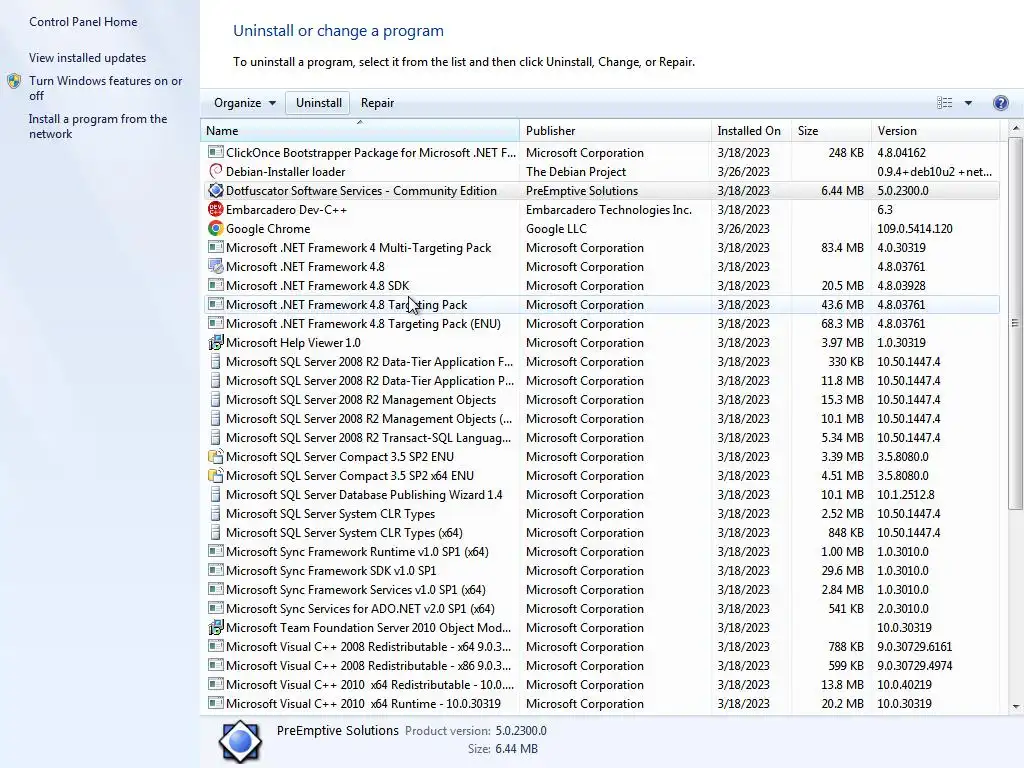Screen dimensions: 1024x768
Task: Click the .NET Framework 4.8 SDK icon
Action: [x=216, y=285]
